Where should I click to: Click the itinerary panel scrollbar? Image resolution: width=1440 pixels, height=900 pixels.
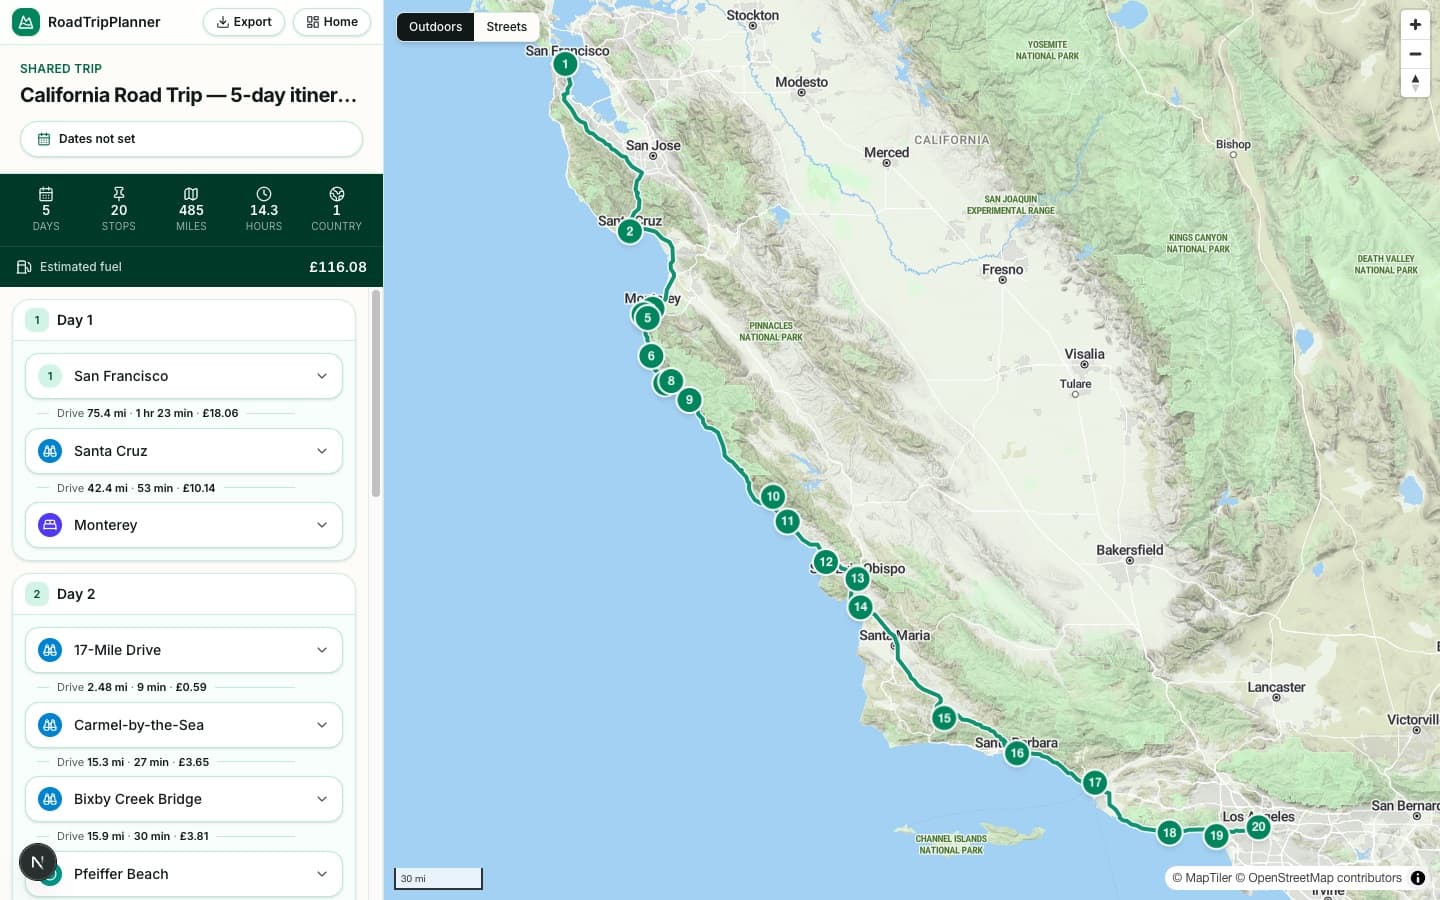(x=376, y=393)
